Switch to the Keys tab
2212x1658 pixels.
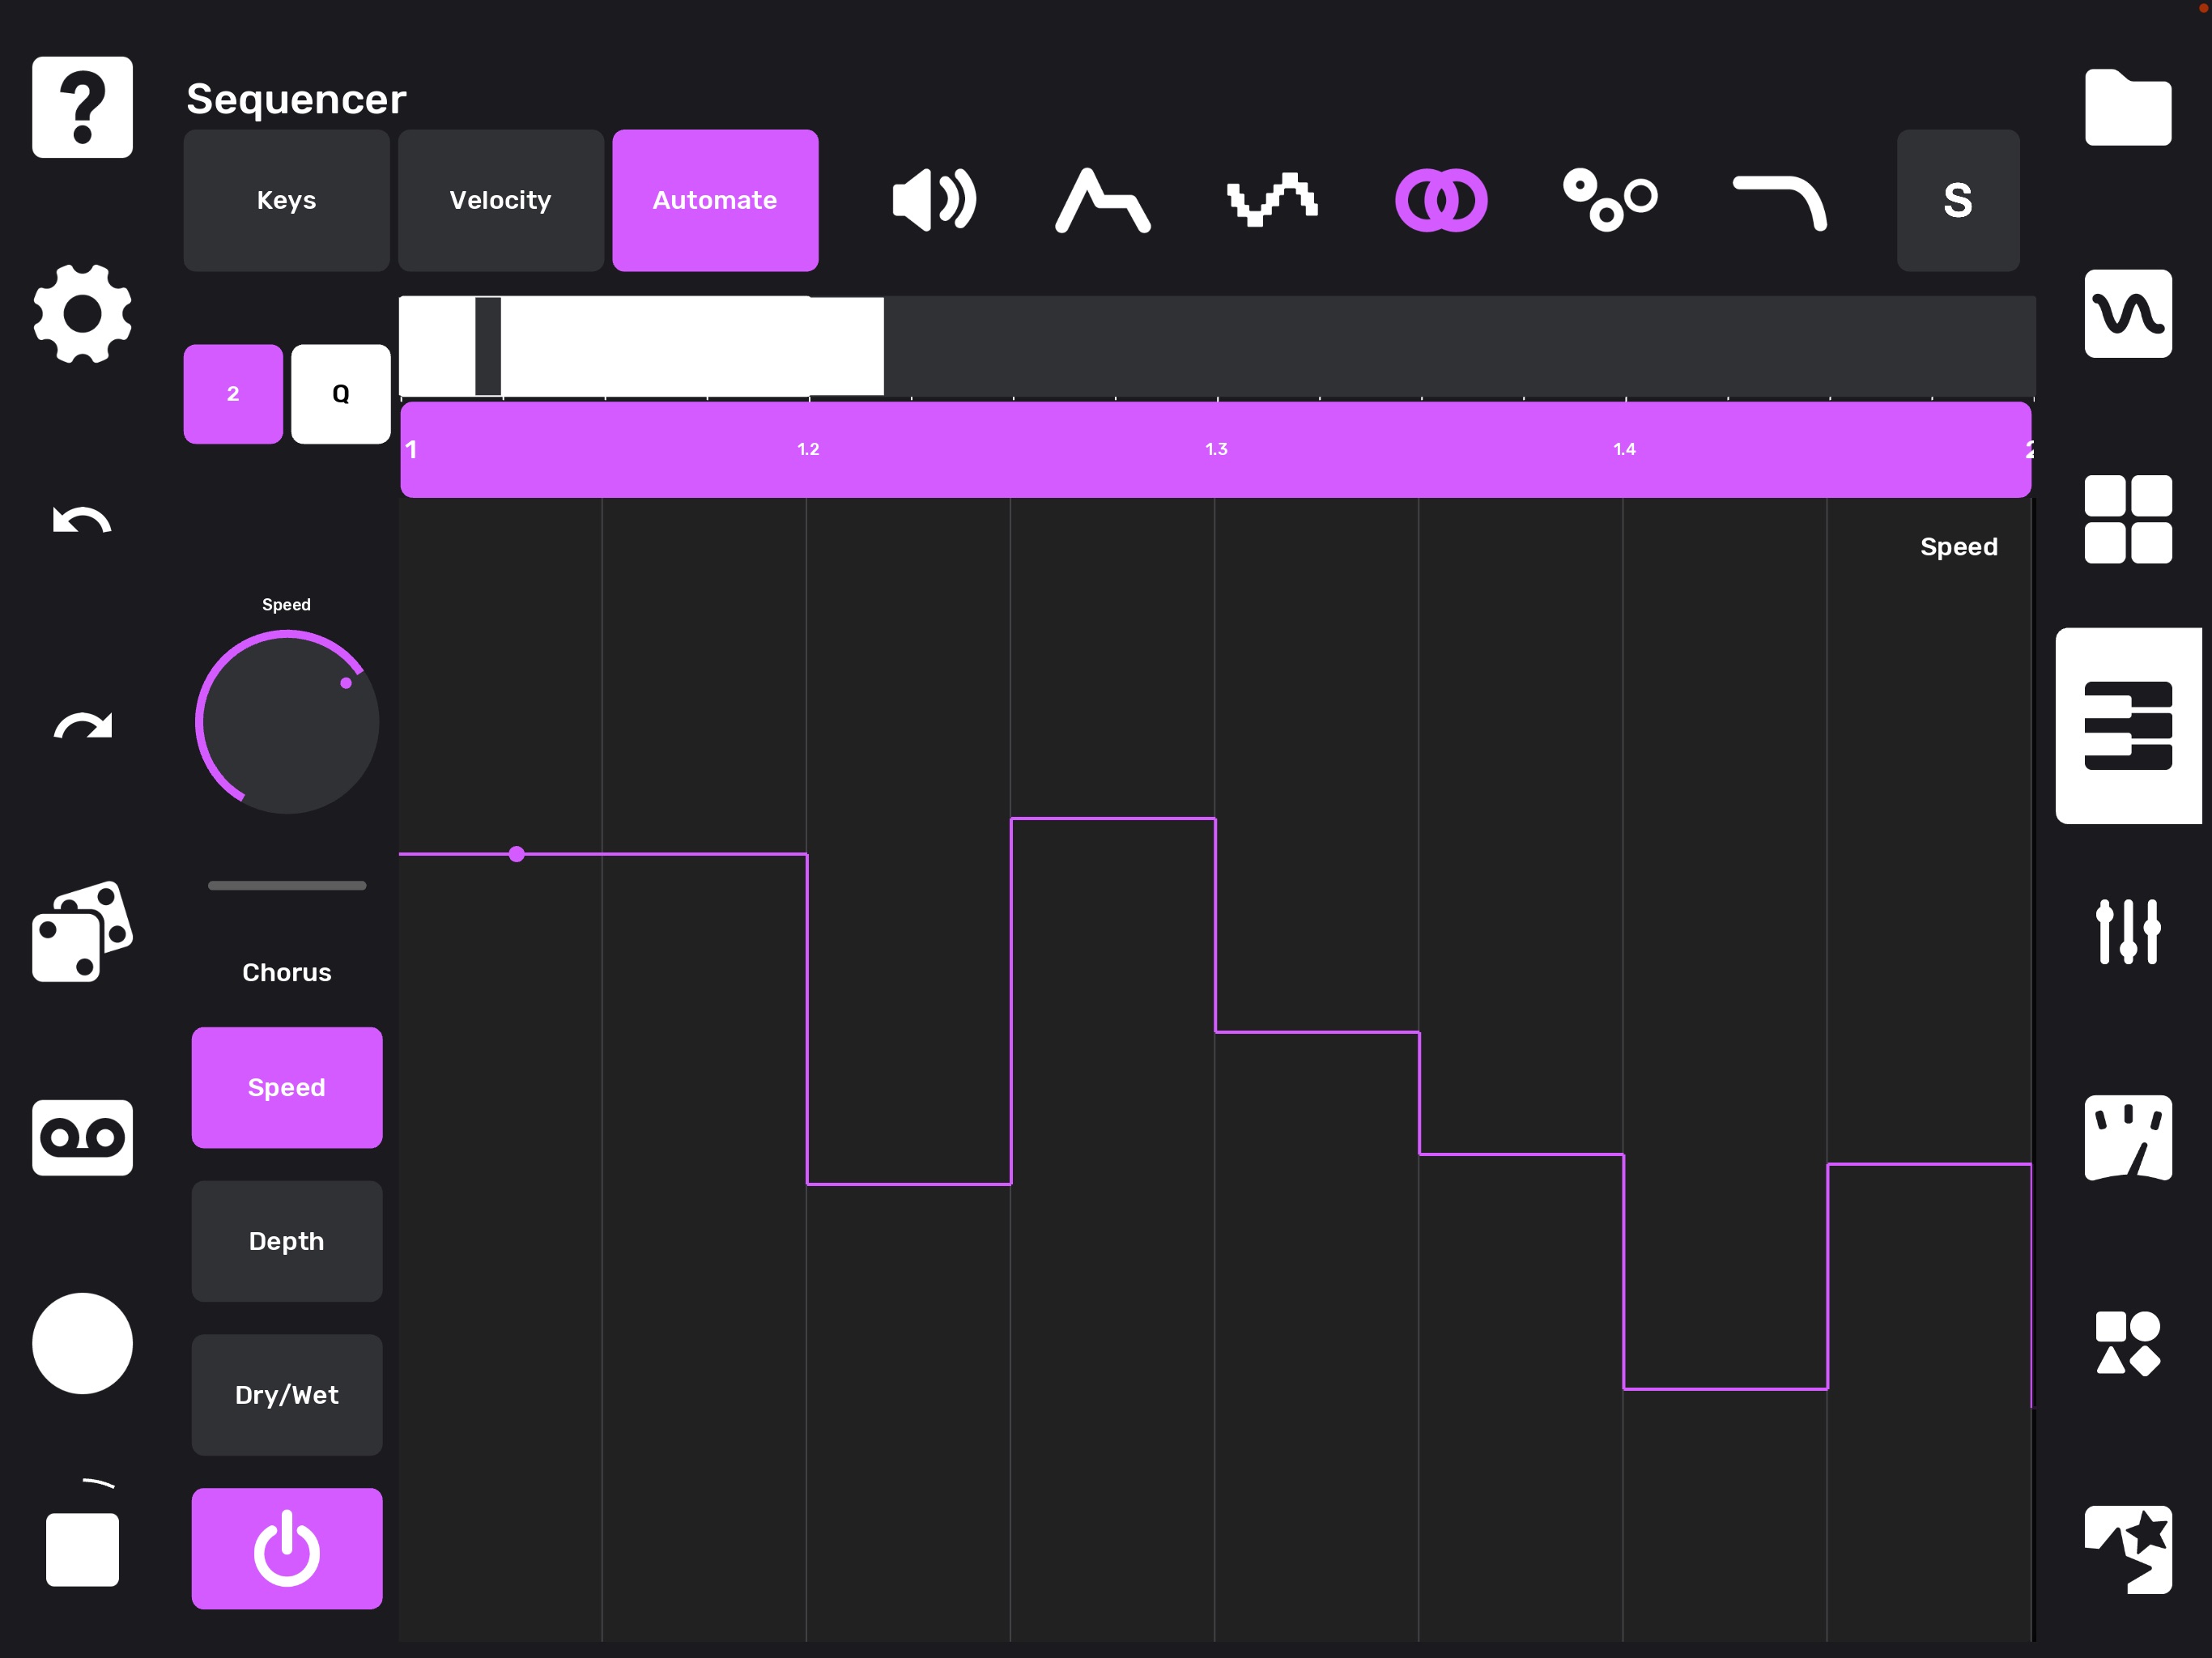coord(284,200)
